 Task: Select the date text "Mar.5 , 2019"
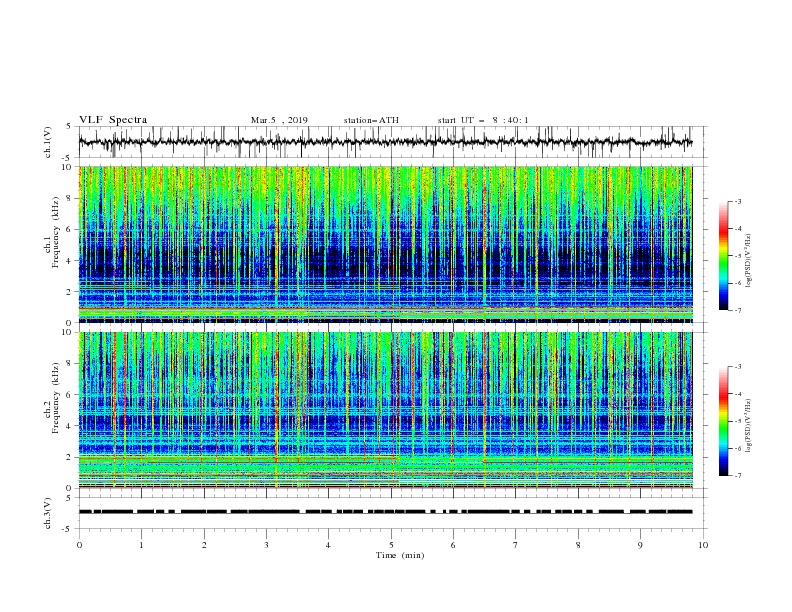click(x=279, y=120)
